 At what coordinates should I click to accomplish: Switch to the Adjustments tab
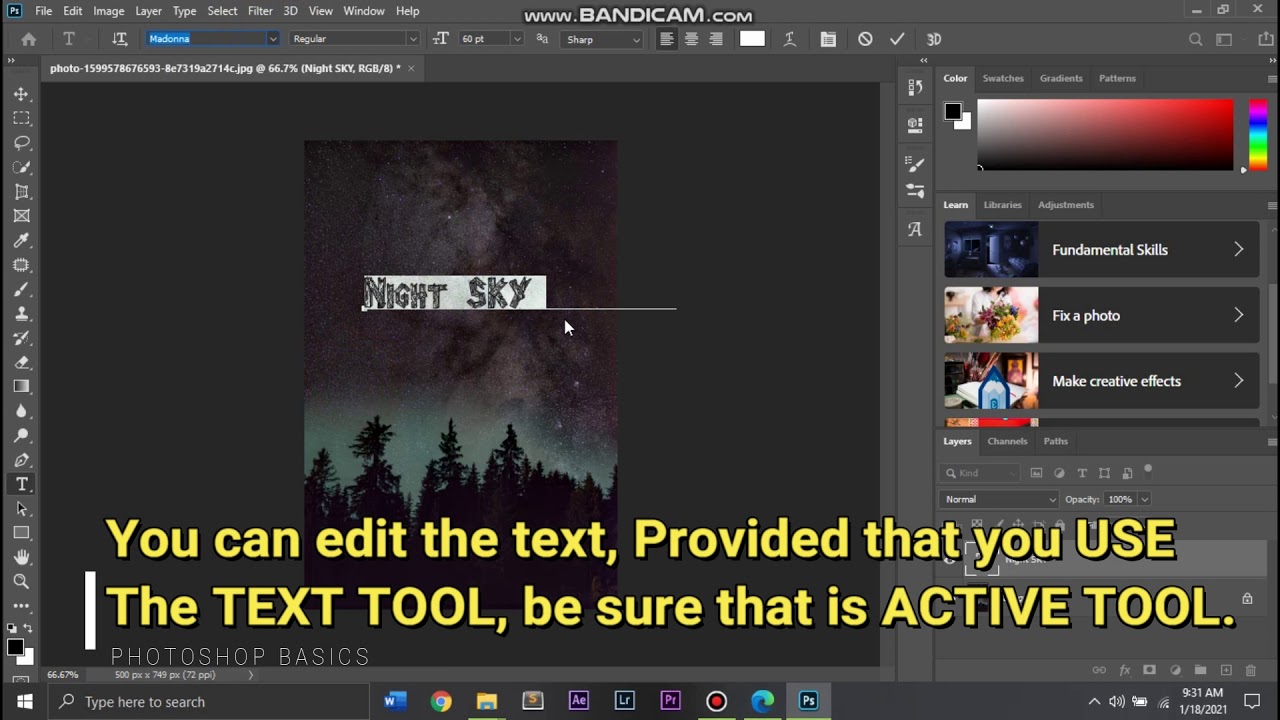[1066, 205]
